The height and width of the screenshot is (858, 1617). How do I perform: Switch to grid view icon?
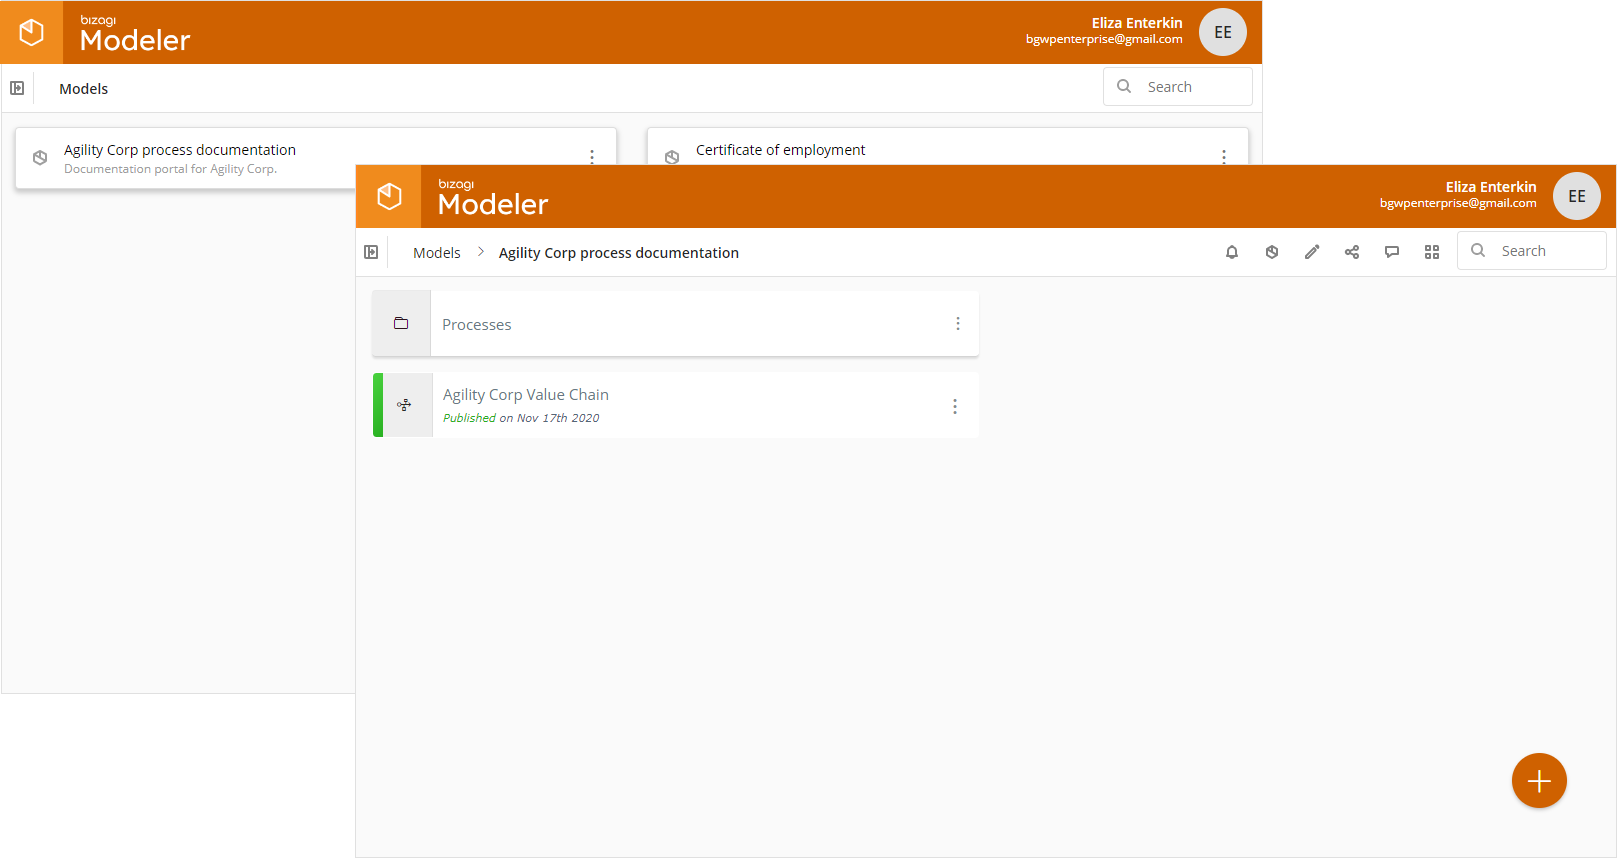coord(1432,252)
